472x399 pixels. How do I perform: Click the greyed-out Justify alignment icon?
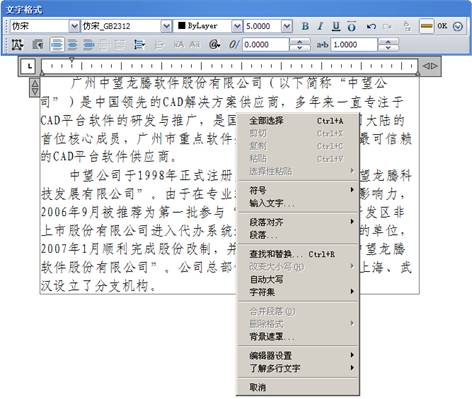104,45
